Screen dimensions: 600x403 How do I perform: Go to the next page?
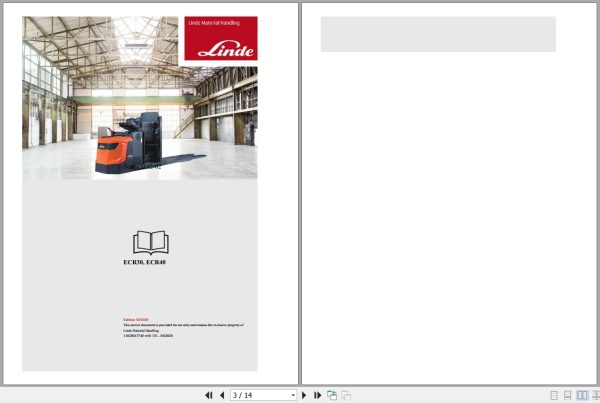click(304, 395)
